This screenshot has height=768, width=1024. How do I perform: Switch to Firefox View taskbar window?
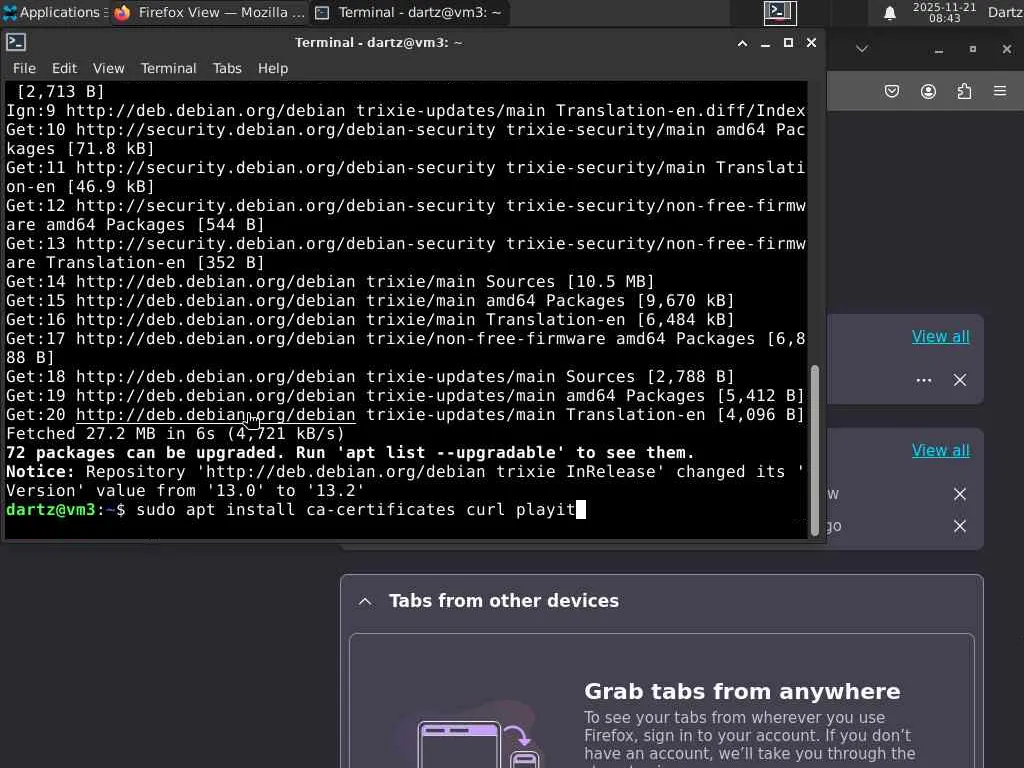[x=209, y=12]
